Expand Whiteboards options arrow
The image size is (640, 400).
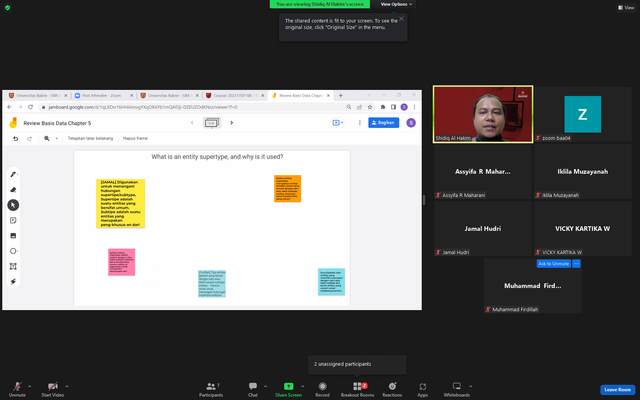tap(471, 386)
